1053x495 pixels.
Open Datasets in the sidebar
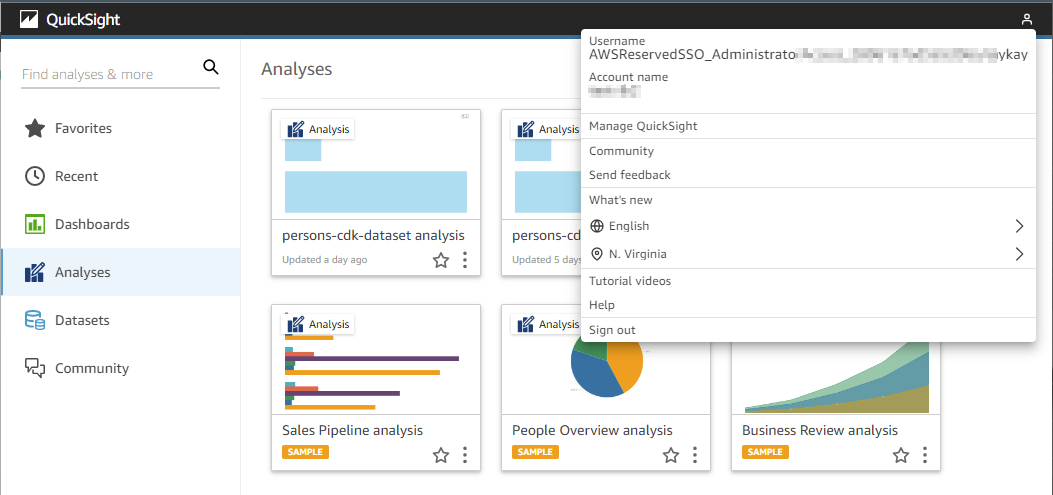tap(121, 320)
